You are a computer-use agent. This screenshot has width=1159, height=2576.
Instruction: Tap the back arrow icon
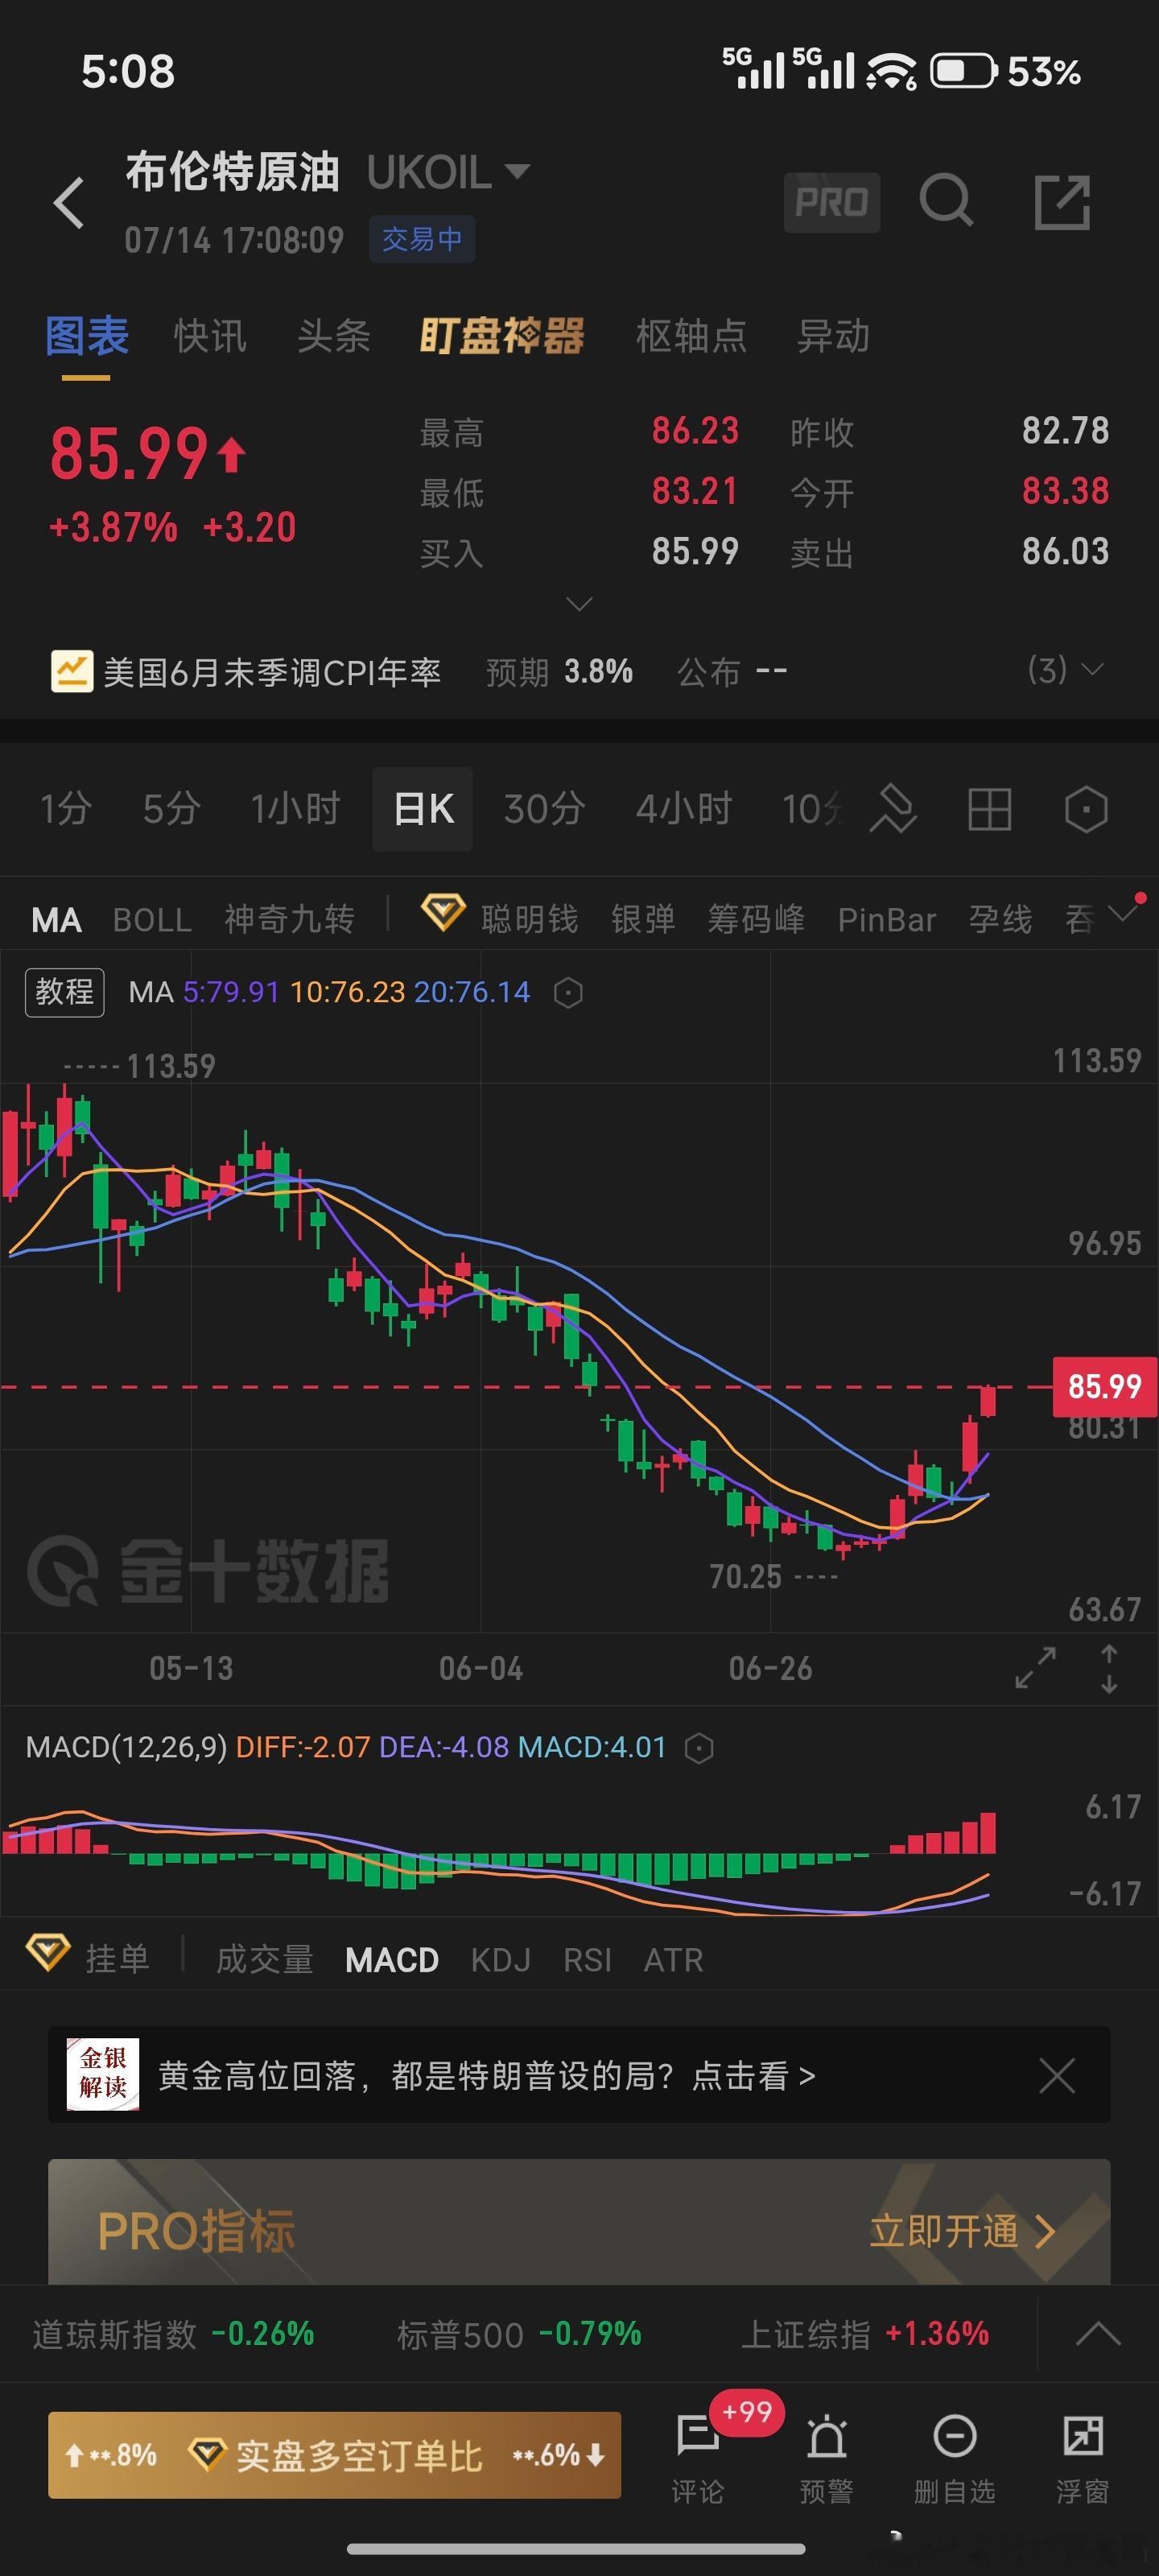click(x=69, y=204)
